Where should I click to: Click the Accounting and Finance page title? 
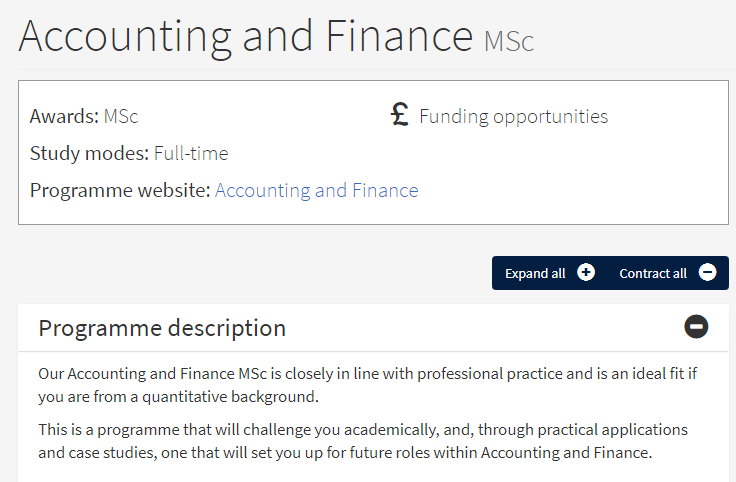point(245,37)
